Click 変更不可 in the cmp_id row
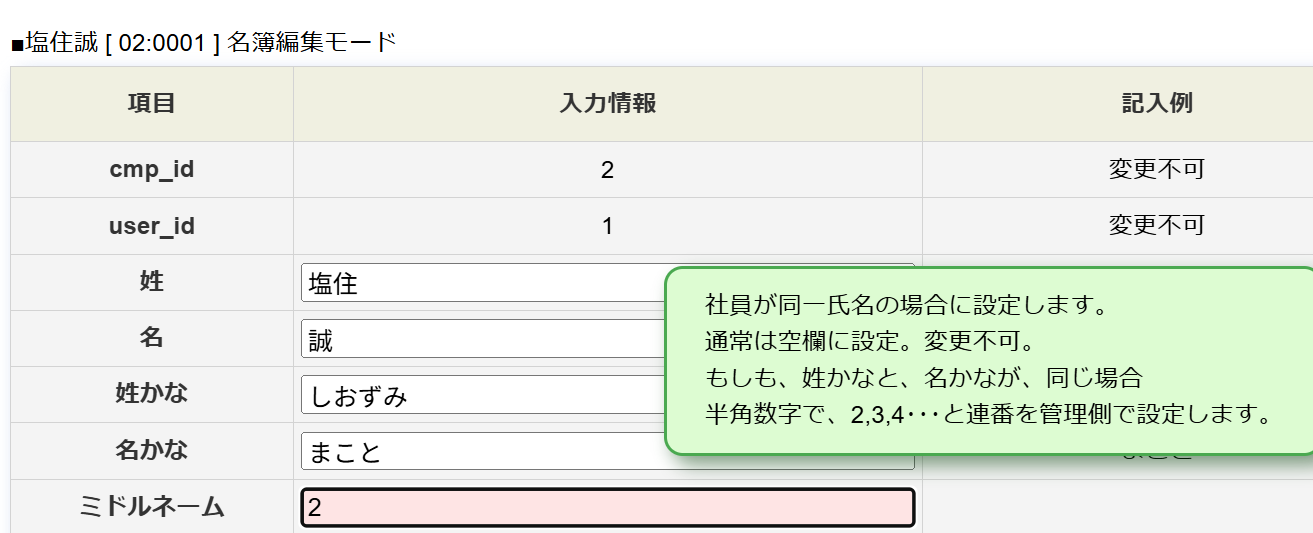The height and width of the screenshot is (533, 1313). click(x=1157, y=169)
